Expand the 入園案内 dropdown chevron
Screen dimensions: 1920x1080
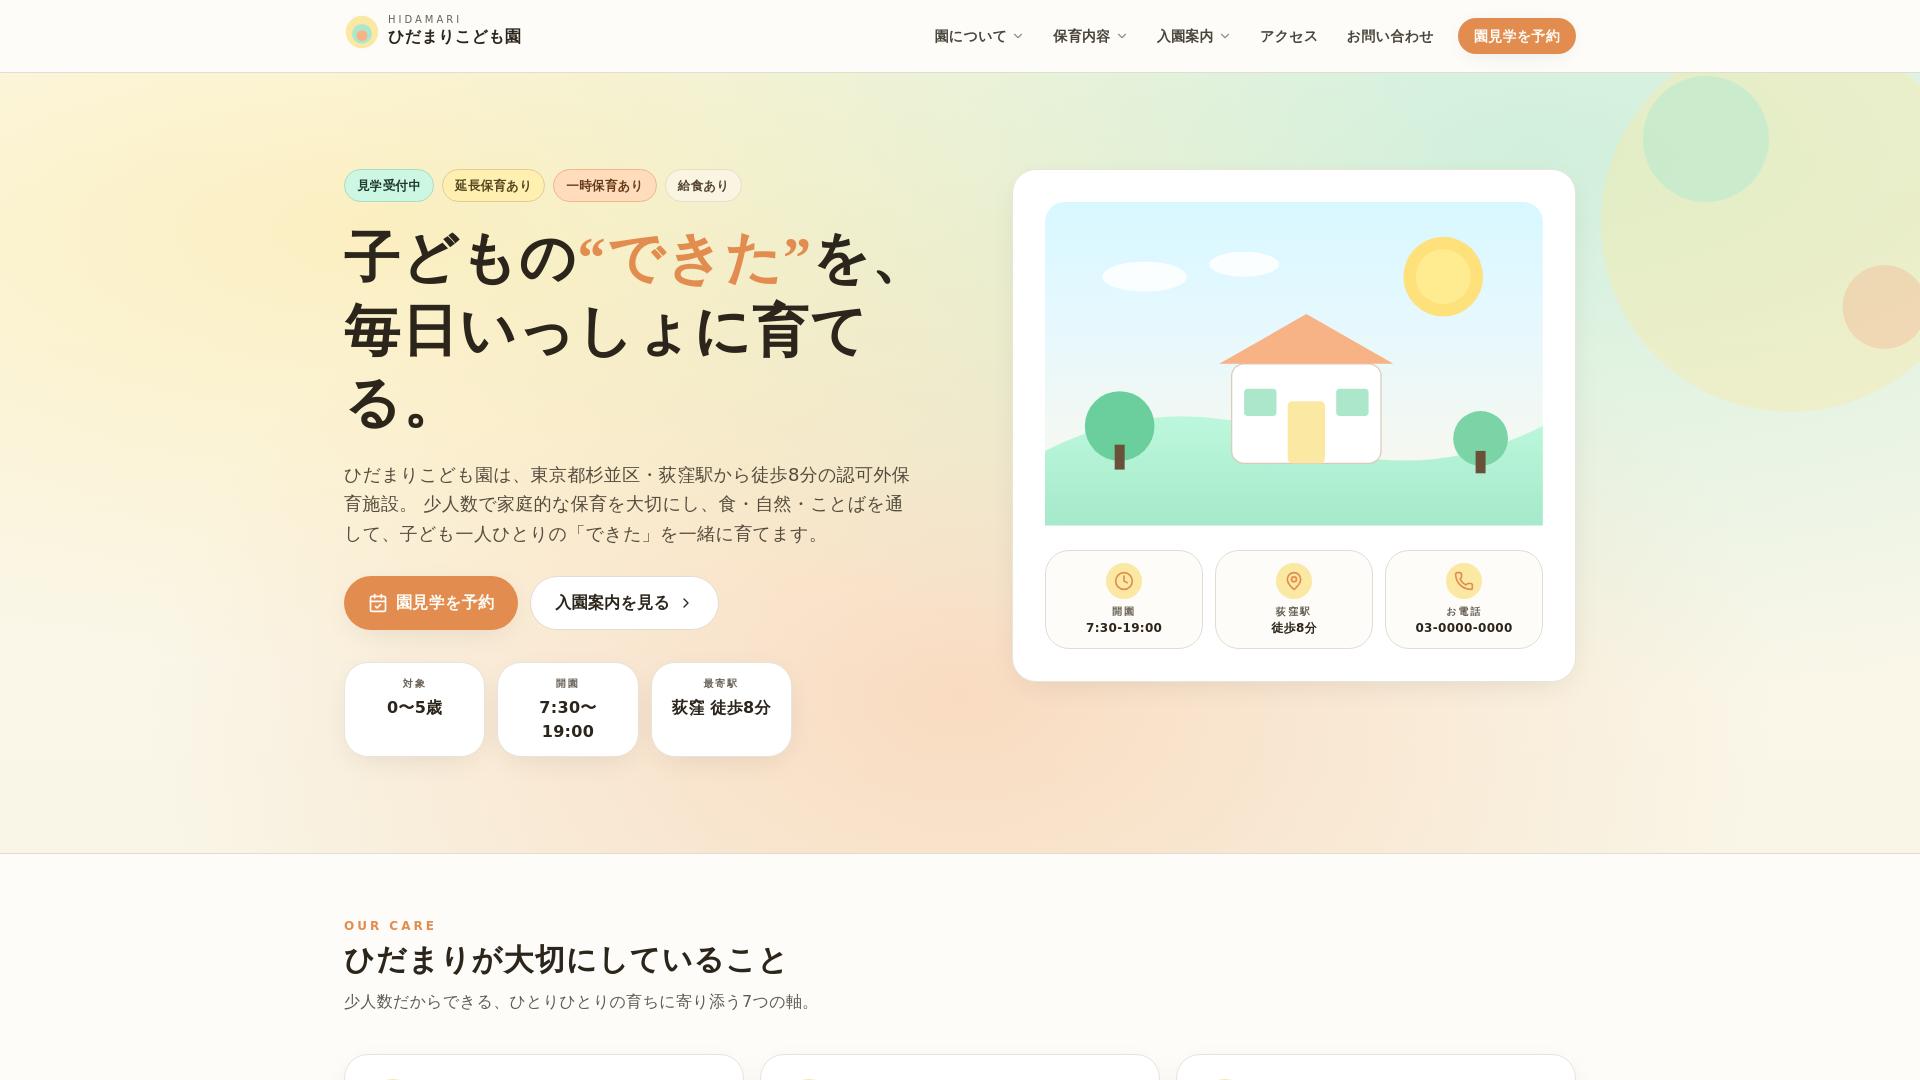tap(1225, 36)
